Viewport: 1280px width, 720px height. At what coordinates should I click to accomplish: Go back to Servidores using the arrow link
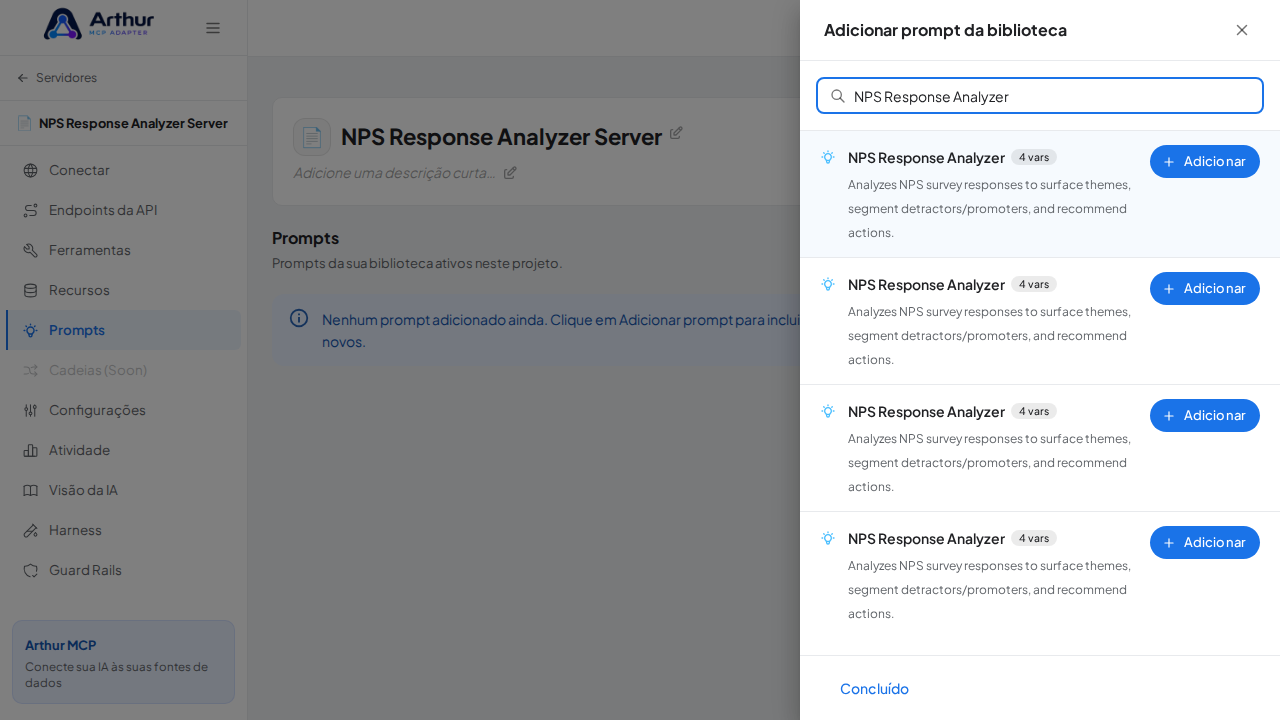click(57, 78)
